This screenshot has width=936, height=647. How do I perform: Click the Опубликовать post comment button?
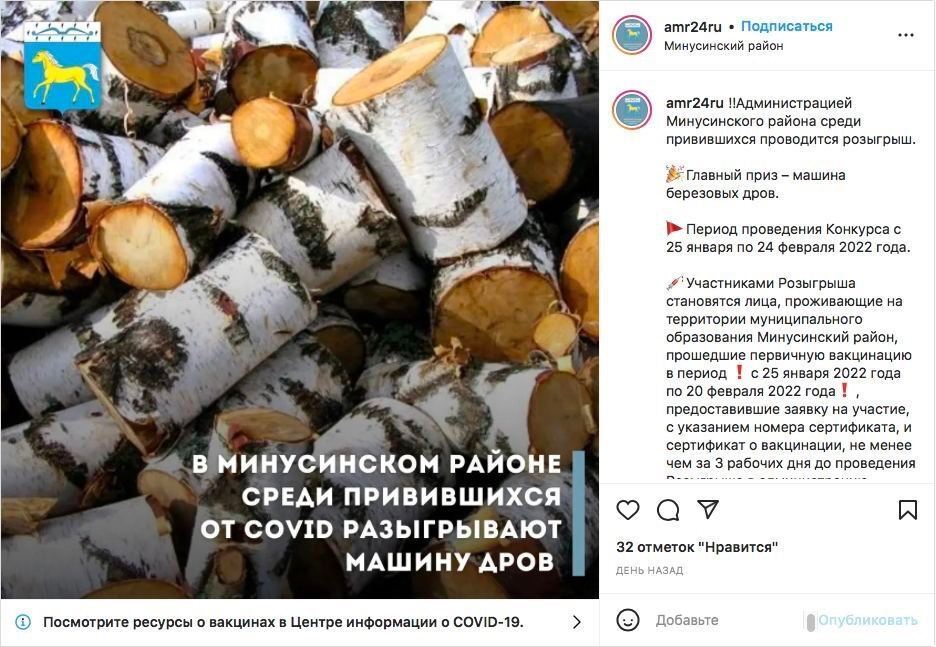[867, 620]
